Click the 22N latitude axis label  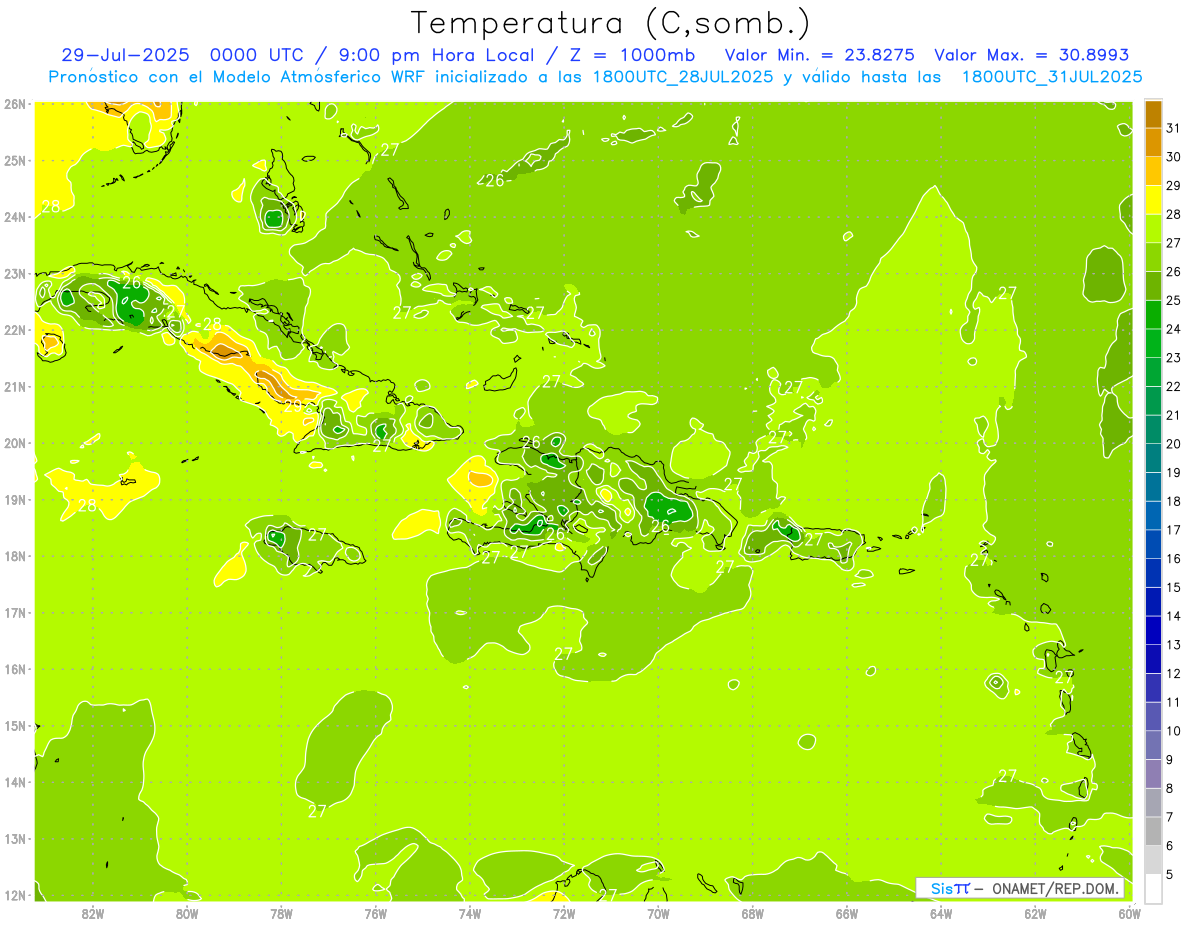(15, 330)
